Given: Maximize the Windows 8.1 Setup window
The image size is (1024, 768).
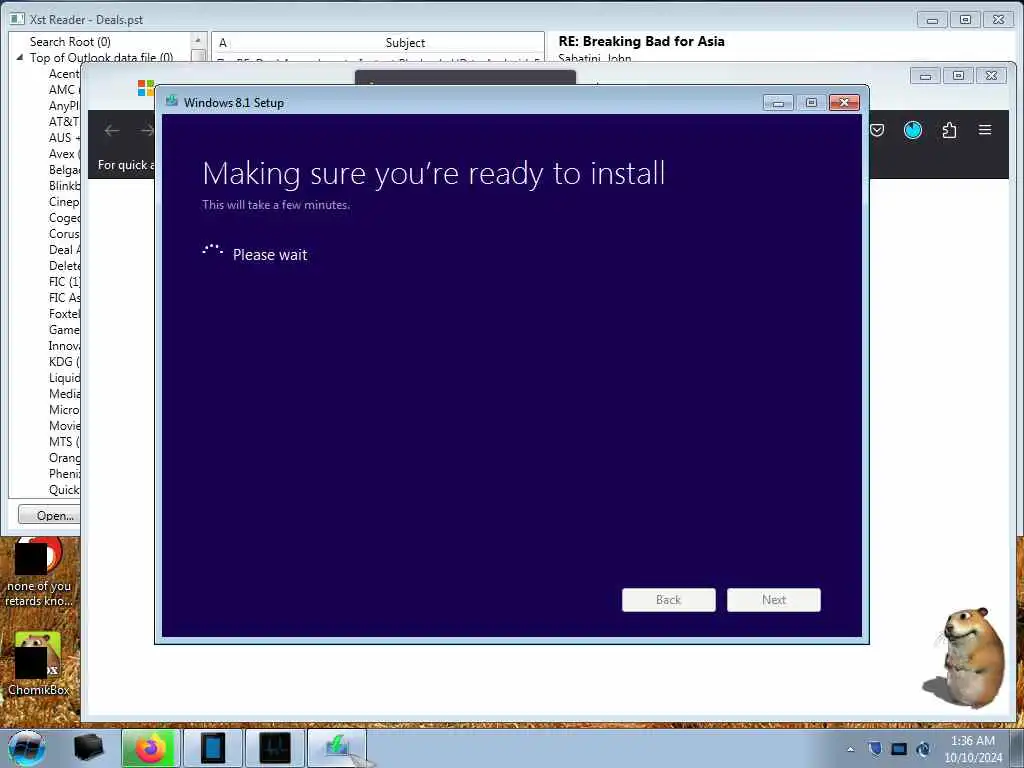Looking at the screenshot, I should tap(811, 103).
